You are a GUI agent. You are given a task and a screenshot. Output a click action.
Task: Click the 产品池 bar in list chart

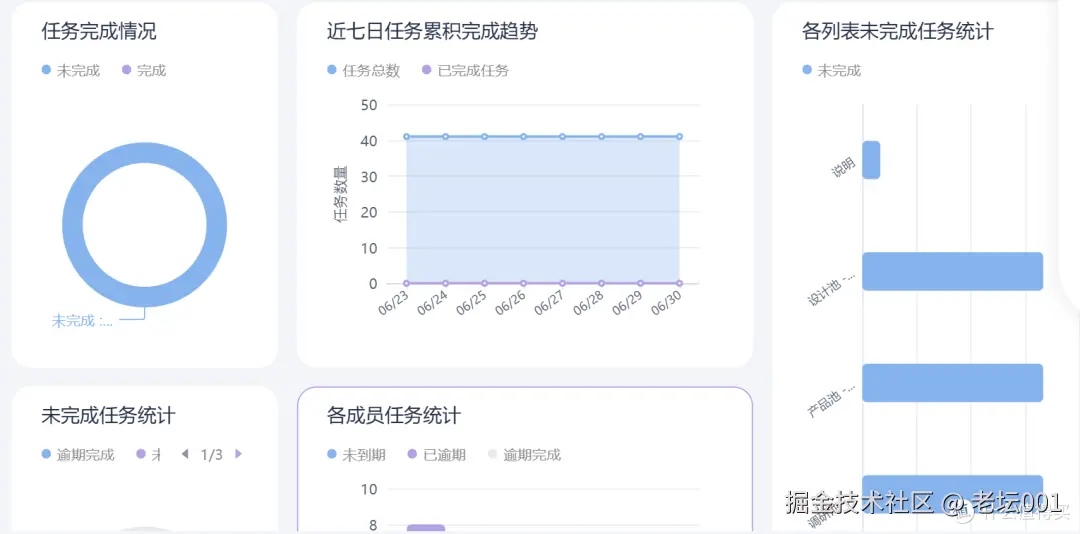[x=953, y=382]
